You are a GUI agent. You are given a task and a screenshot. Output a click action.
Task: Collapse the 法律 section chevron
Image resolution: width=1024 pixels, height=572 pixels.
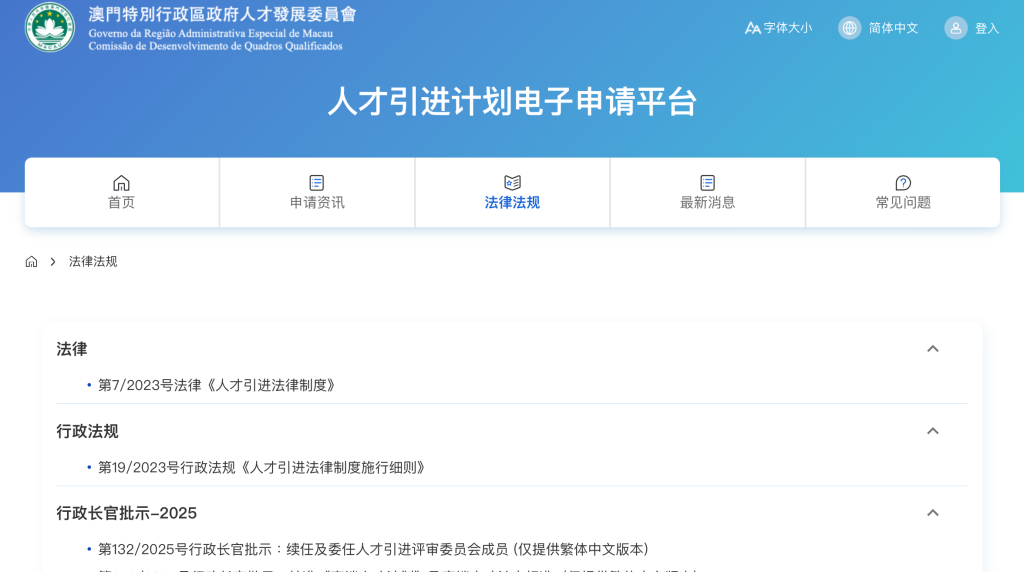point(932,349)
